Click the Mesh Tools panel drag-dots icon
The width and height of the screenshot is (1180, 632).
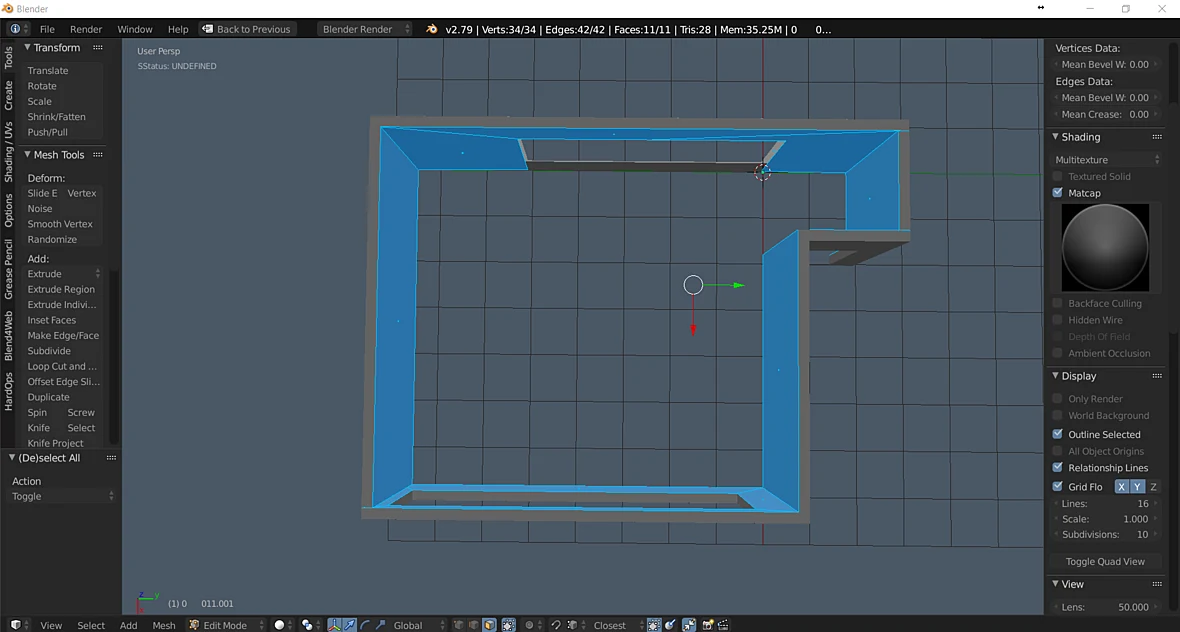(98, 154)
